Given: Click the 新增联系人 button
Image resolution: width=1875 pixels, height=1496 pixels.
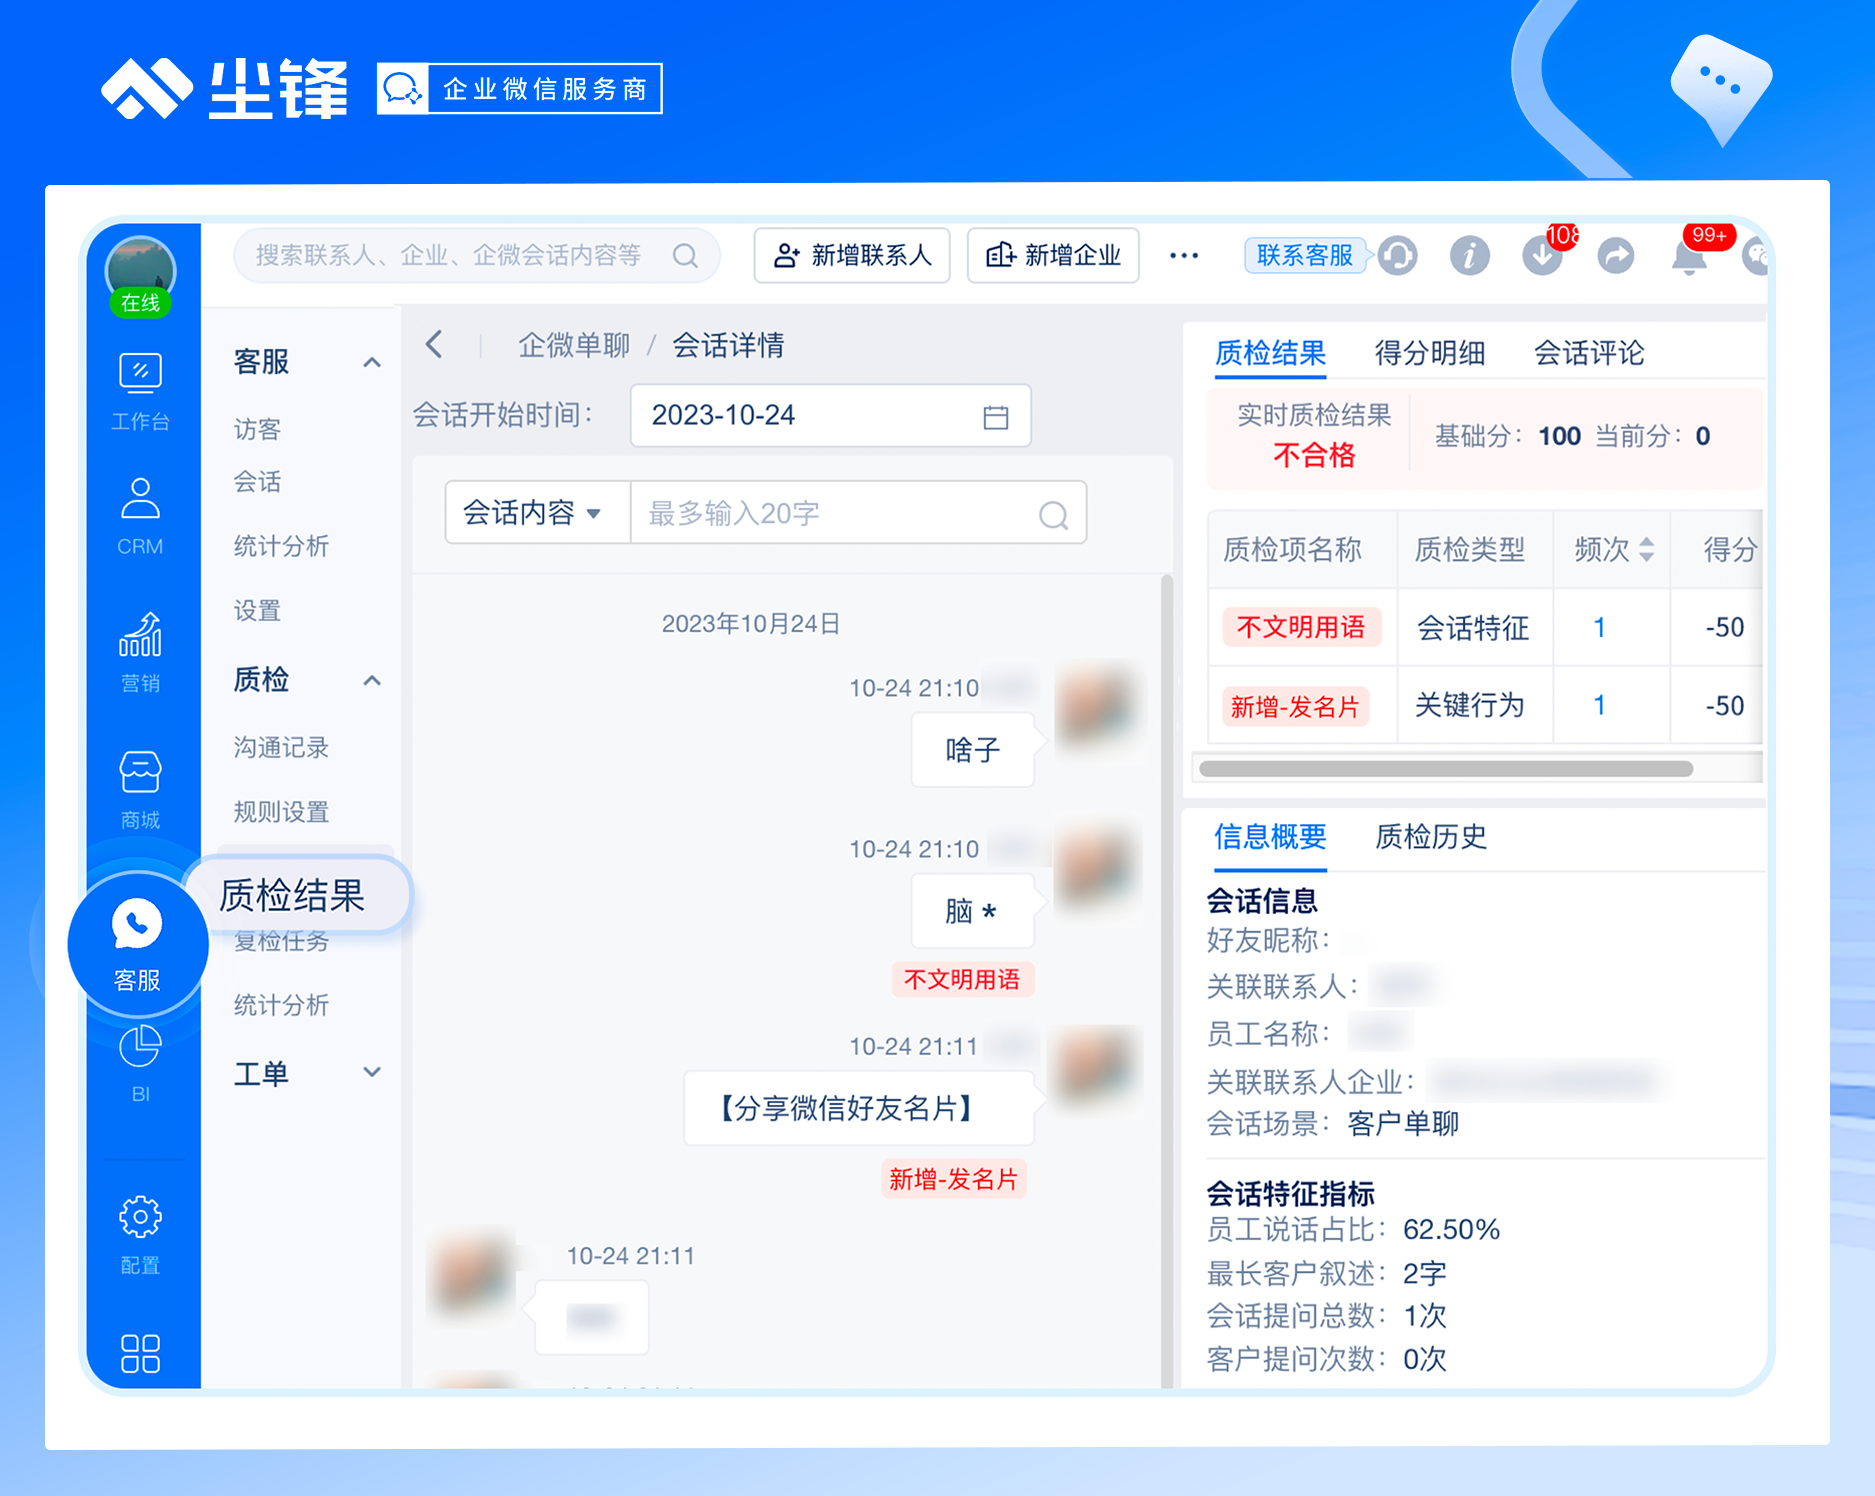Looking at the screenshot, I should click(852, 255).
